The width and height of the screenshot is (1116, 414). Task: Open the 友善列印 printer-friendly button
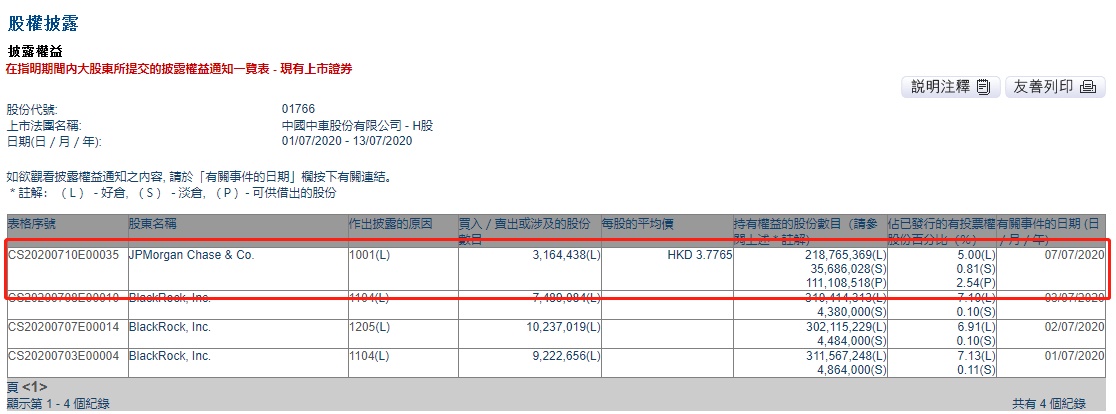pyautogui.click(x=1055, y=87)
